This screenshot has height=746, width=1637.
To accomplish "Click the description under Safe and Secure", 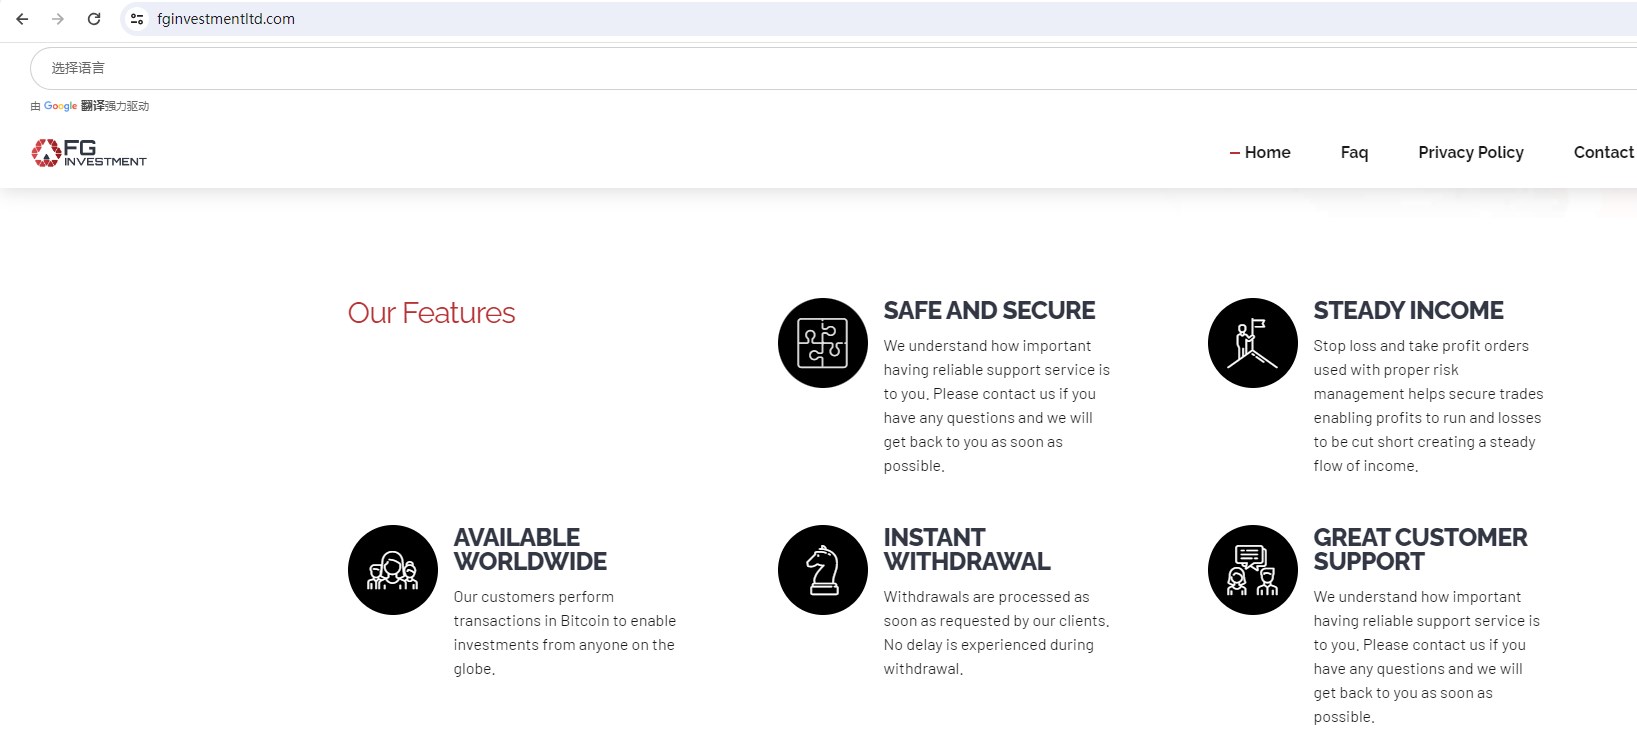I will click(997, 406).
